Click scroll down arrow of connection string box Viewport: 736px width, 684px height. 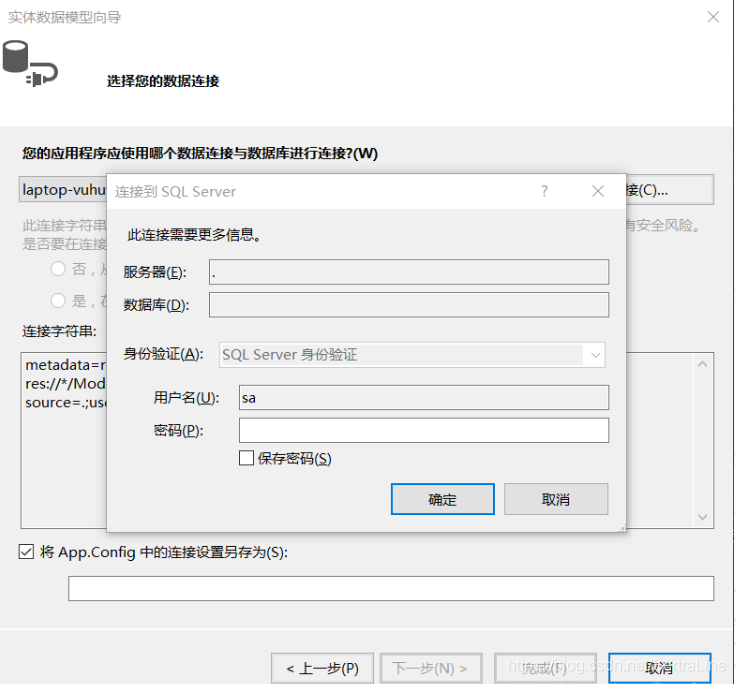tap(703, 517)
